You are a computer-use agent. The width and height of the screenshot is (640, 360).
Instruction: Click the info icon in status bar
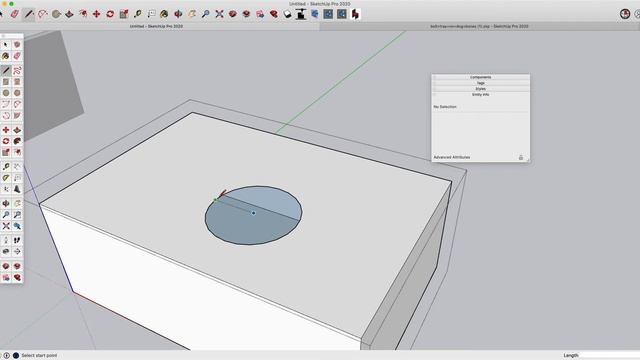coord(7,356)
